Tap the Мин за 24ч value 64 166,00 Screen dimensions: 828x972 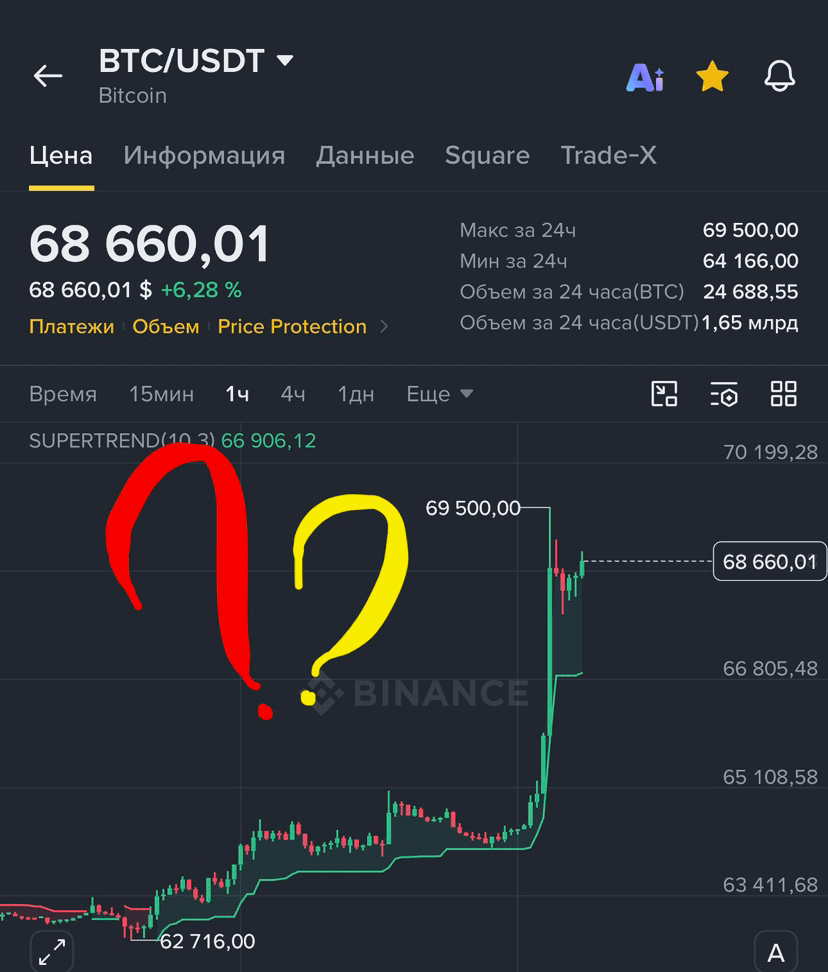(751, 261)
